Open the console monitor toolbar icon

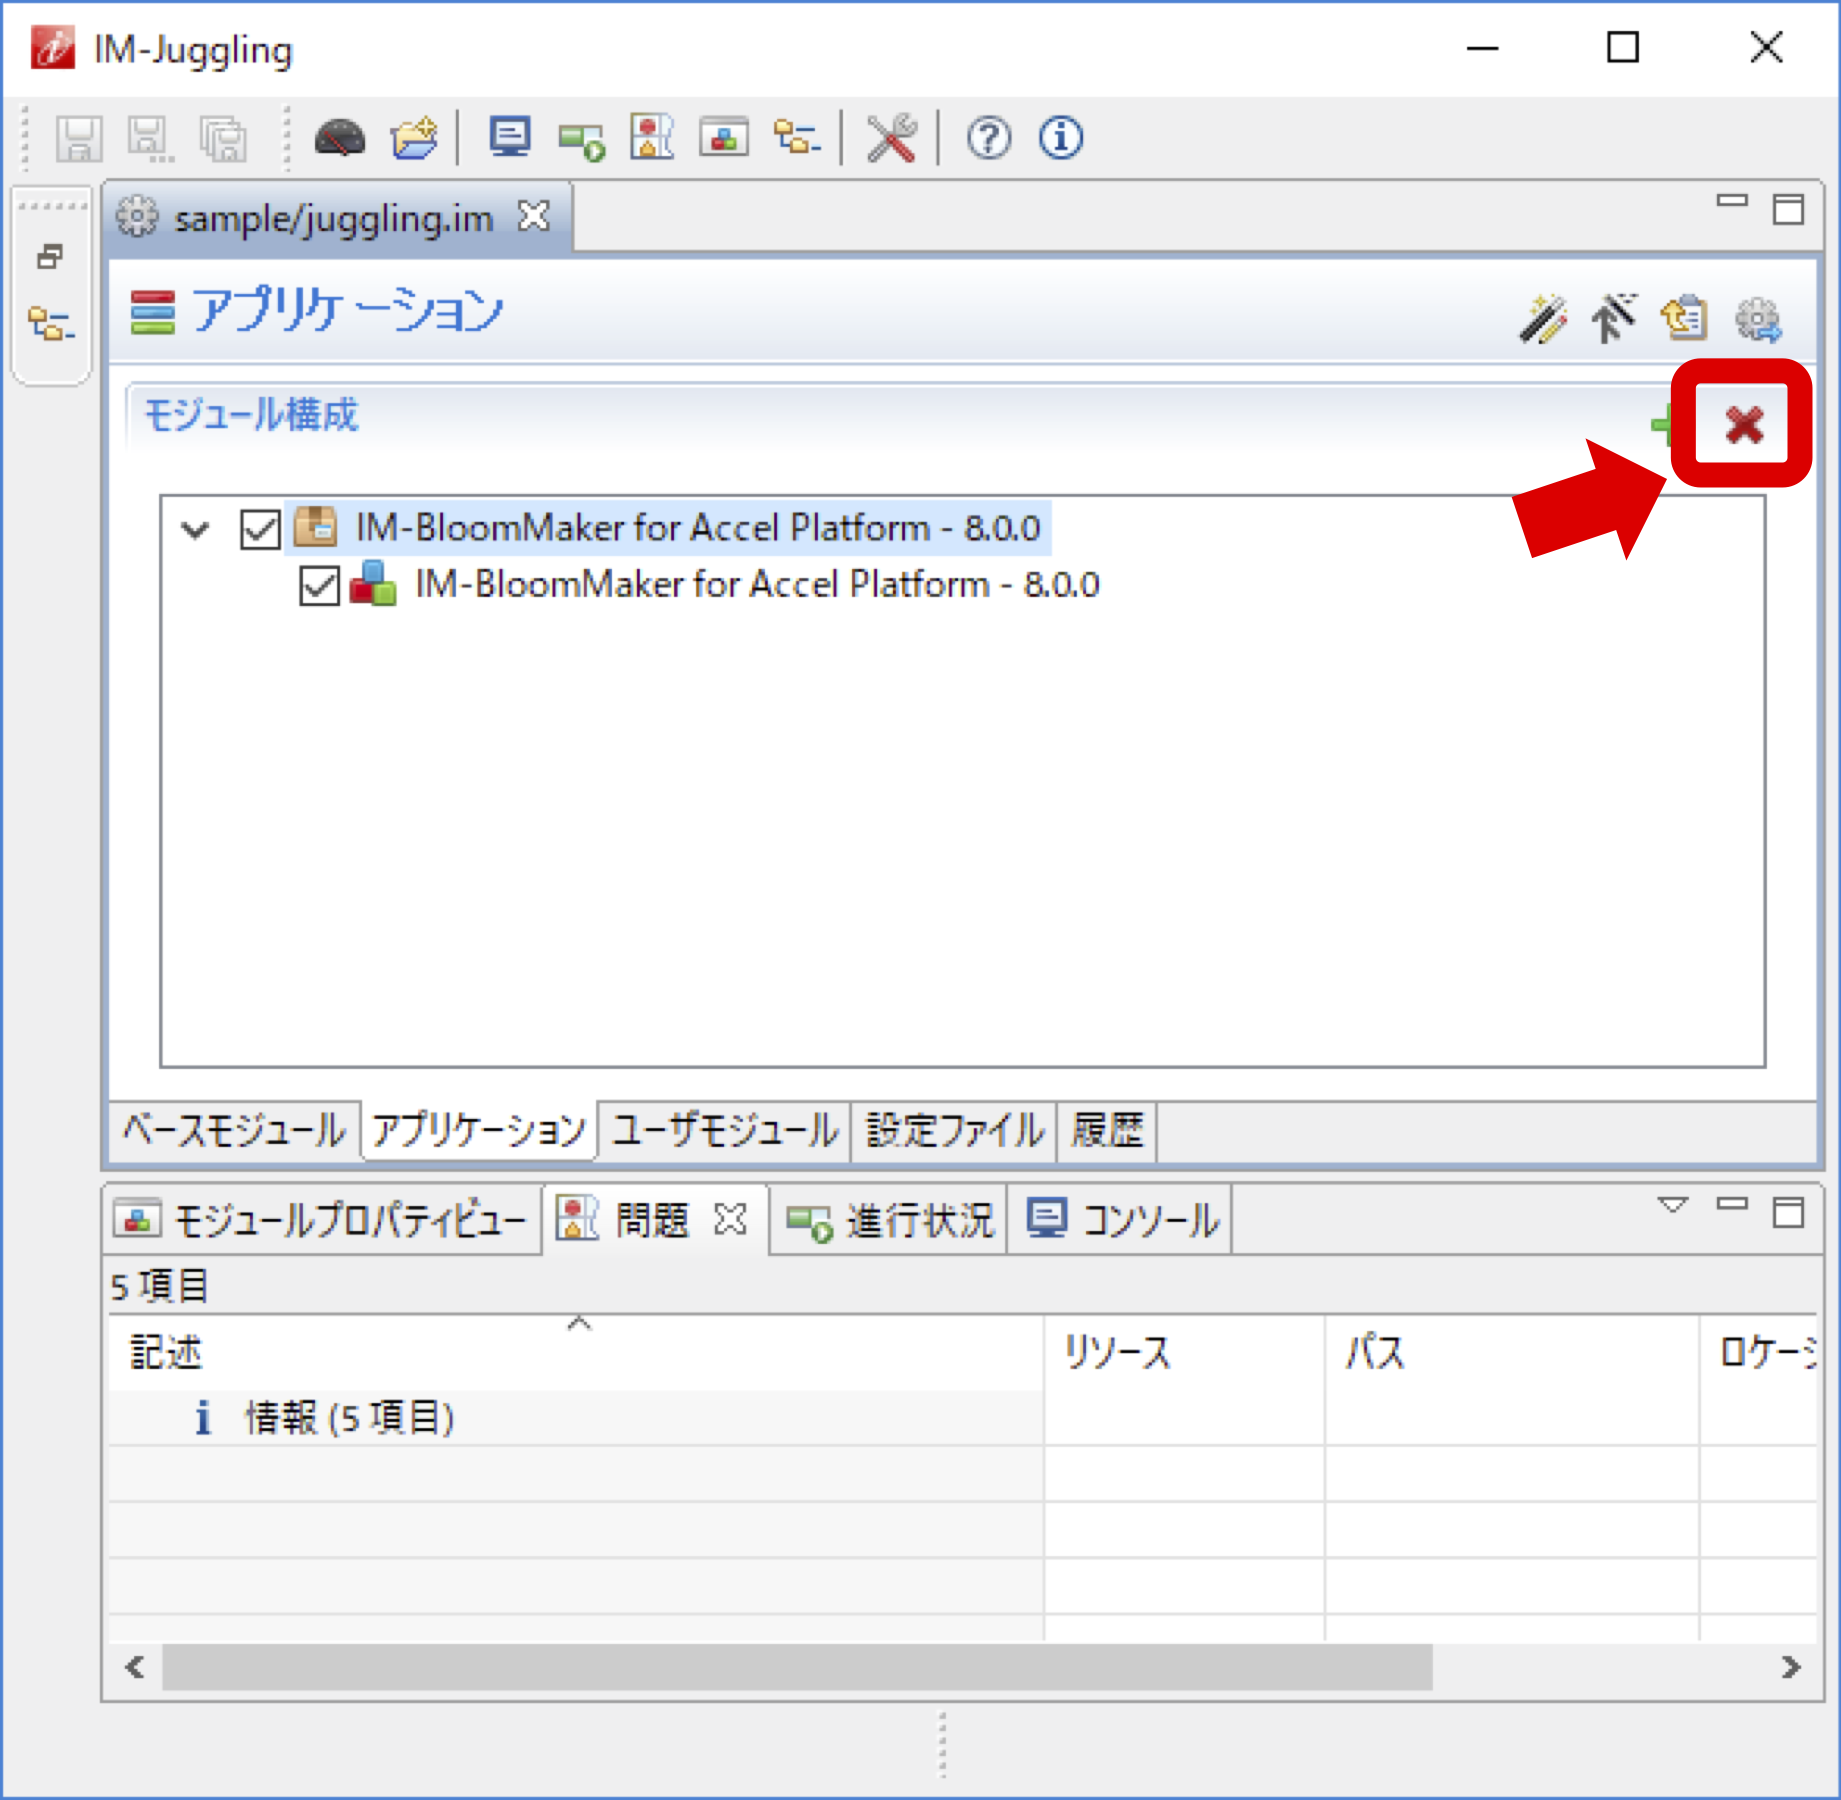[510, 137]
